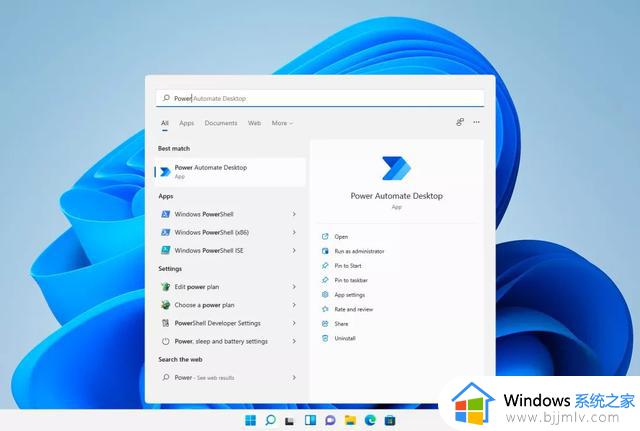Image resolution: width=640 pixels, height=431 pixels.
Task: Choose Run as administrator
Action: (x=359, y=251)
